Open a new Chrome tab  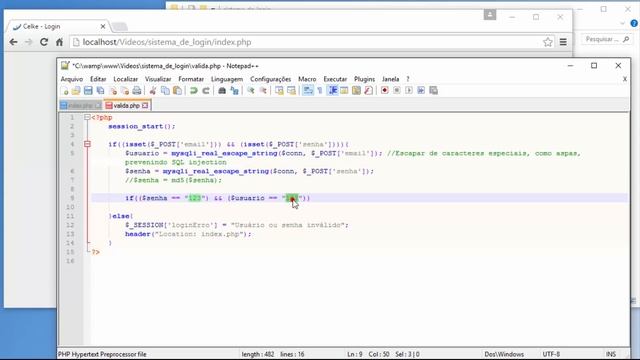coord(119,27)
